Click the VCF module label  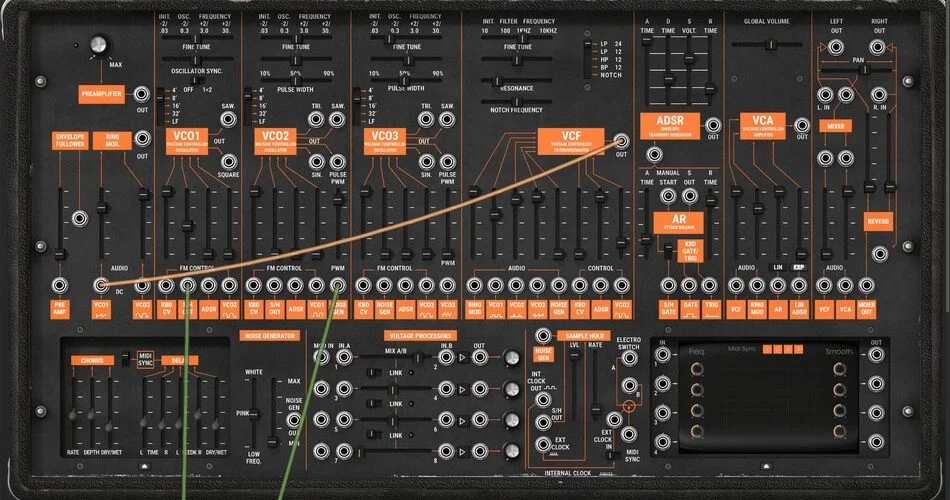click(571, 141)
